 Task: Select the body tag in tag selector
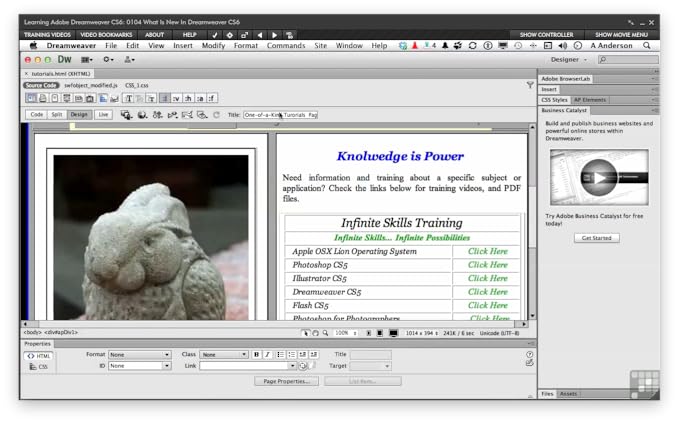(x=32, y=332)
